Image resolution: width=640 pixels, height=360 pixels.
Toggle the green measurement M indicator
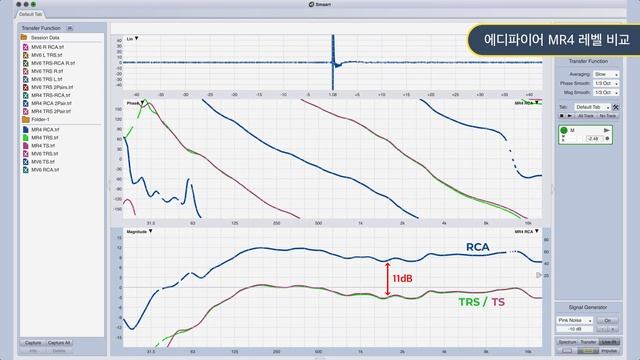tap(564, 130)
